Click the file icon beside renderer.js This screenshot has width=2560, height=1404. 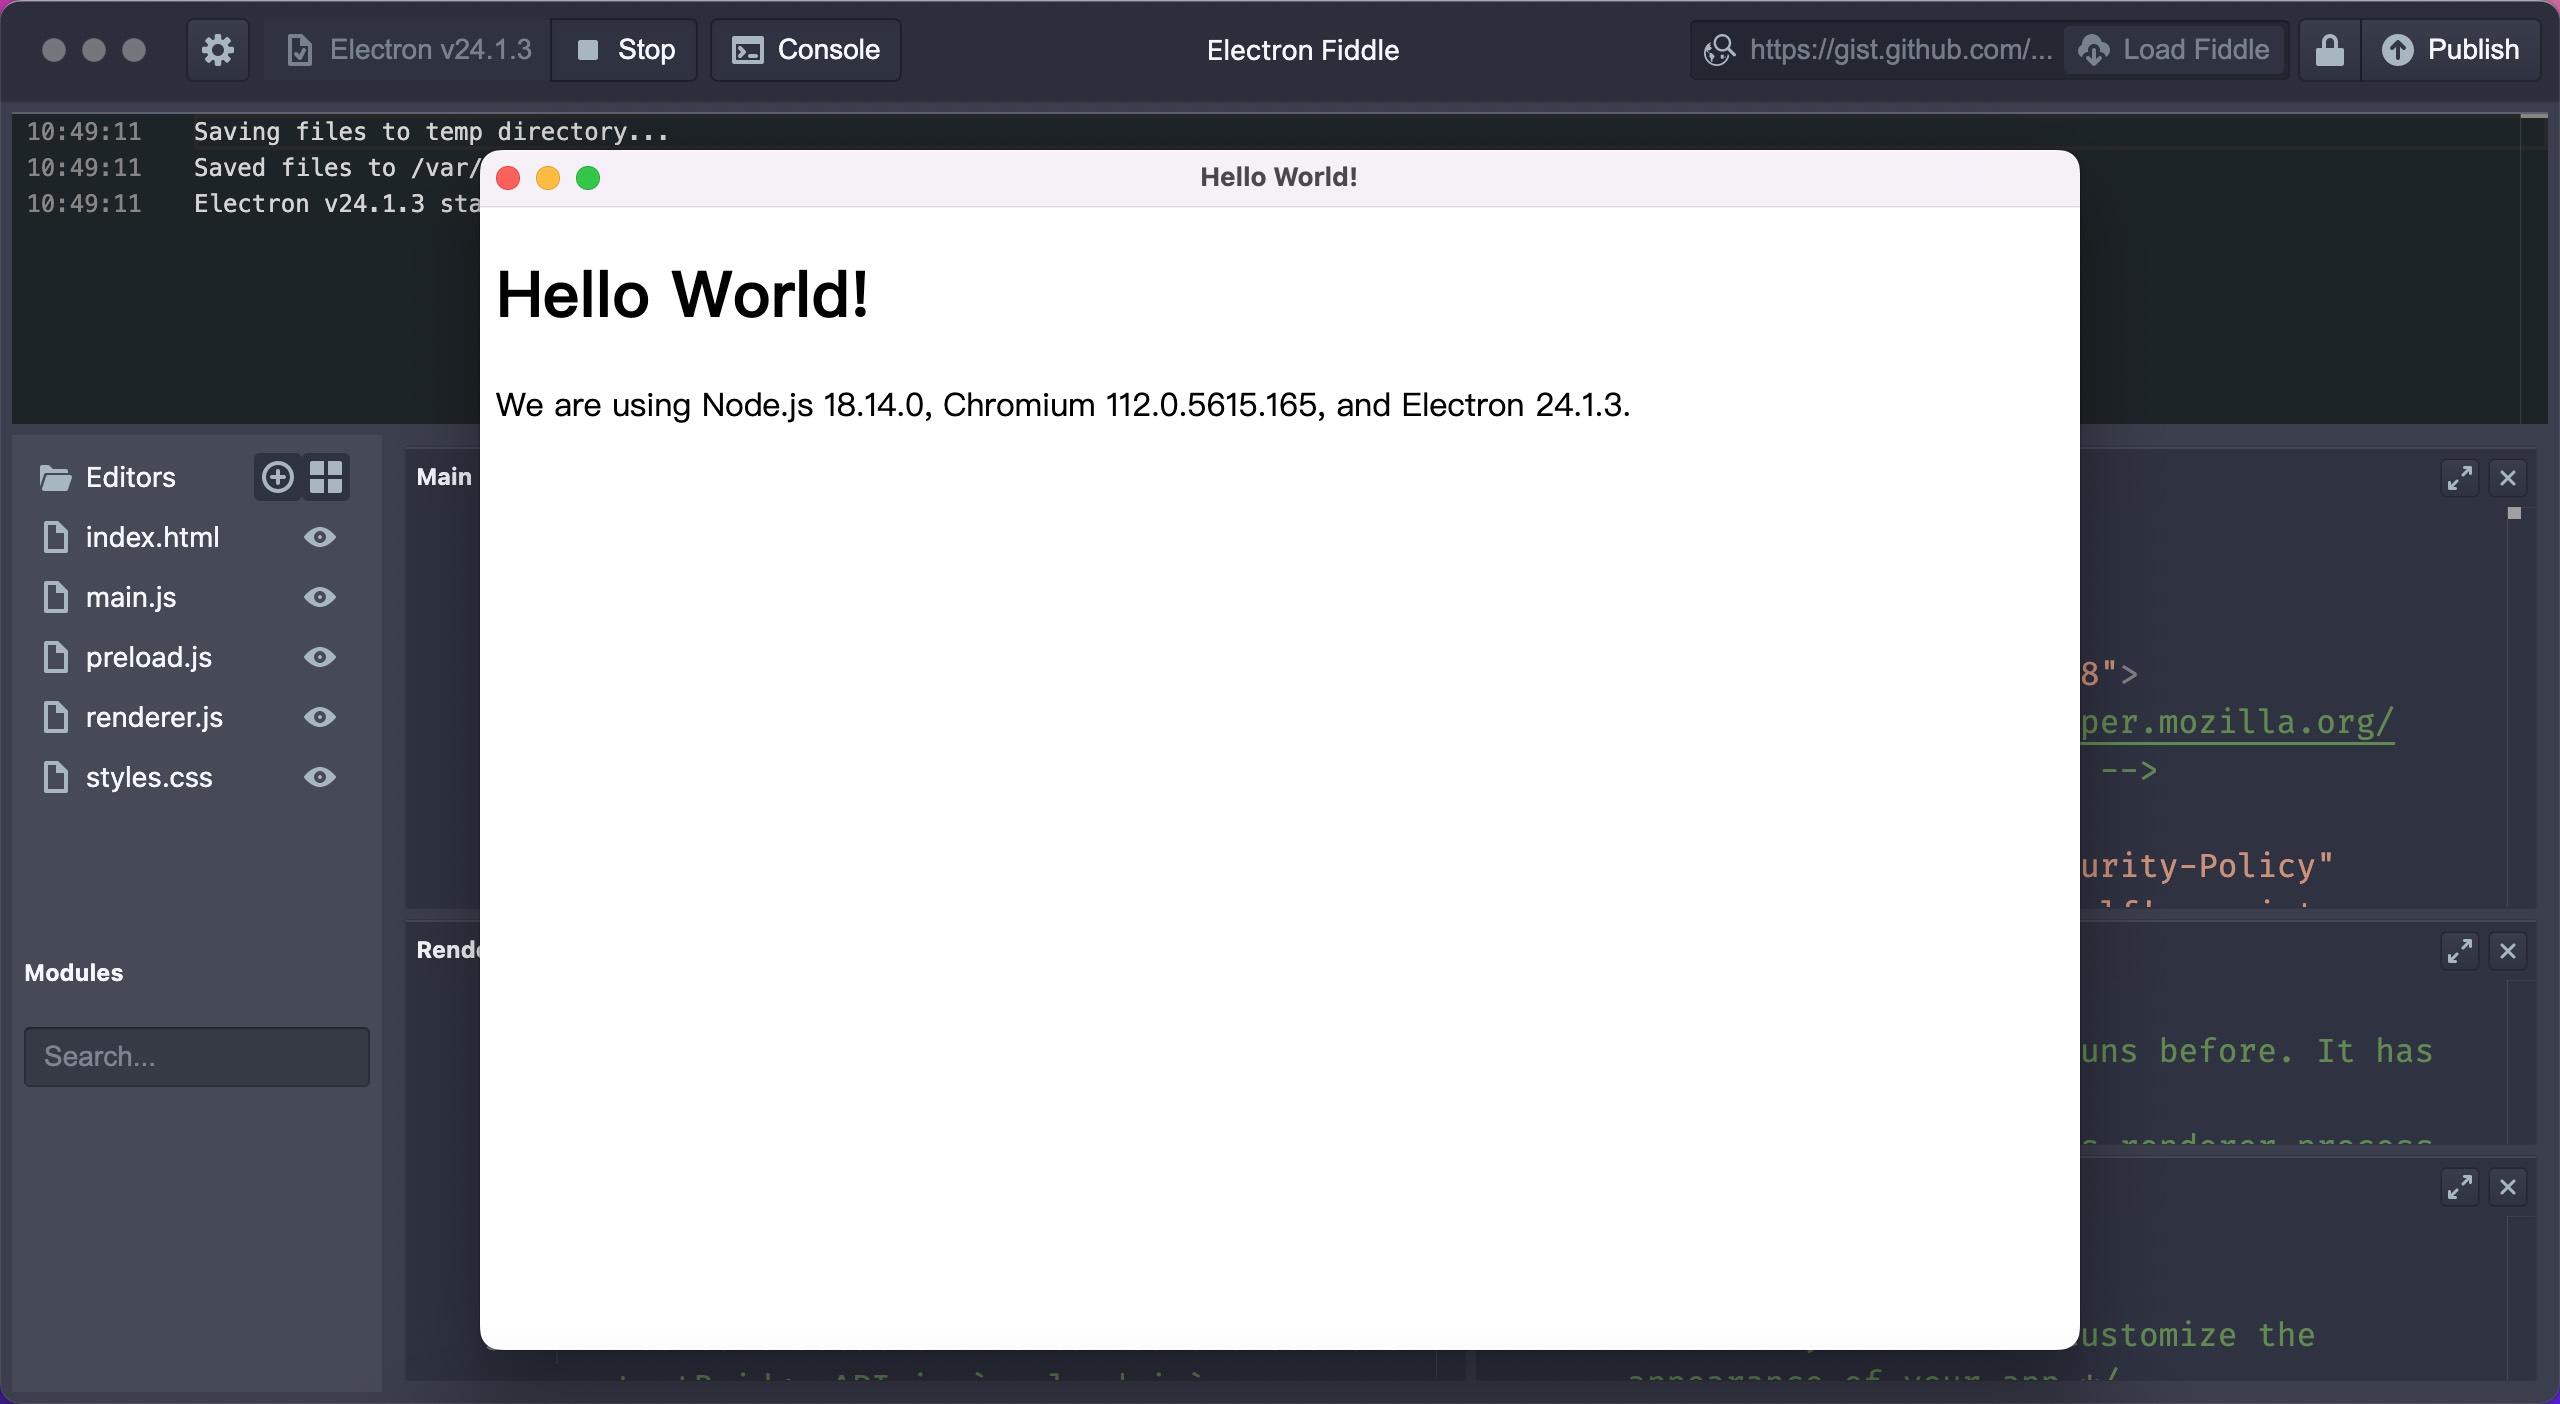pos(56,717)
